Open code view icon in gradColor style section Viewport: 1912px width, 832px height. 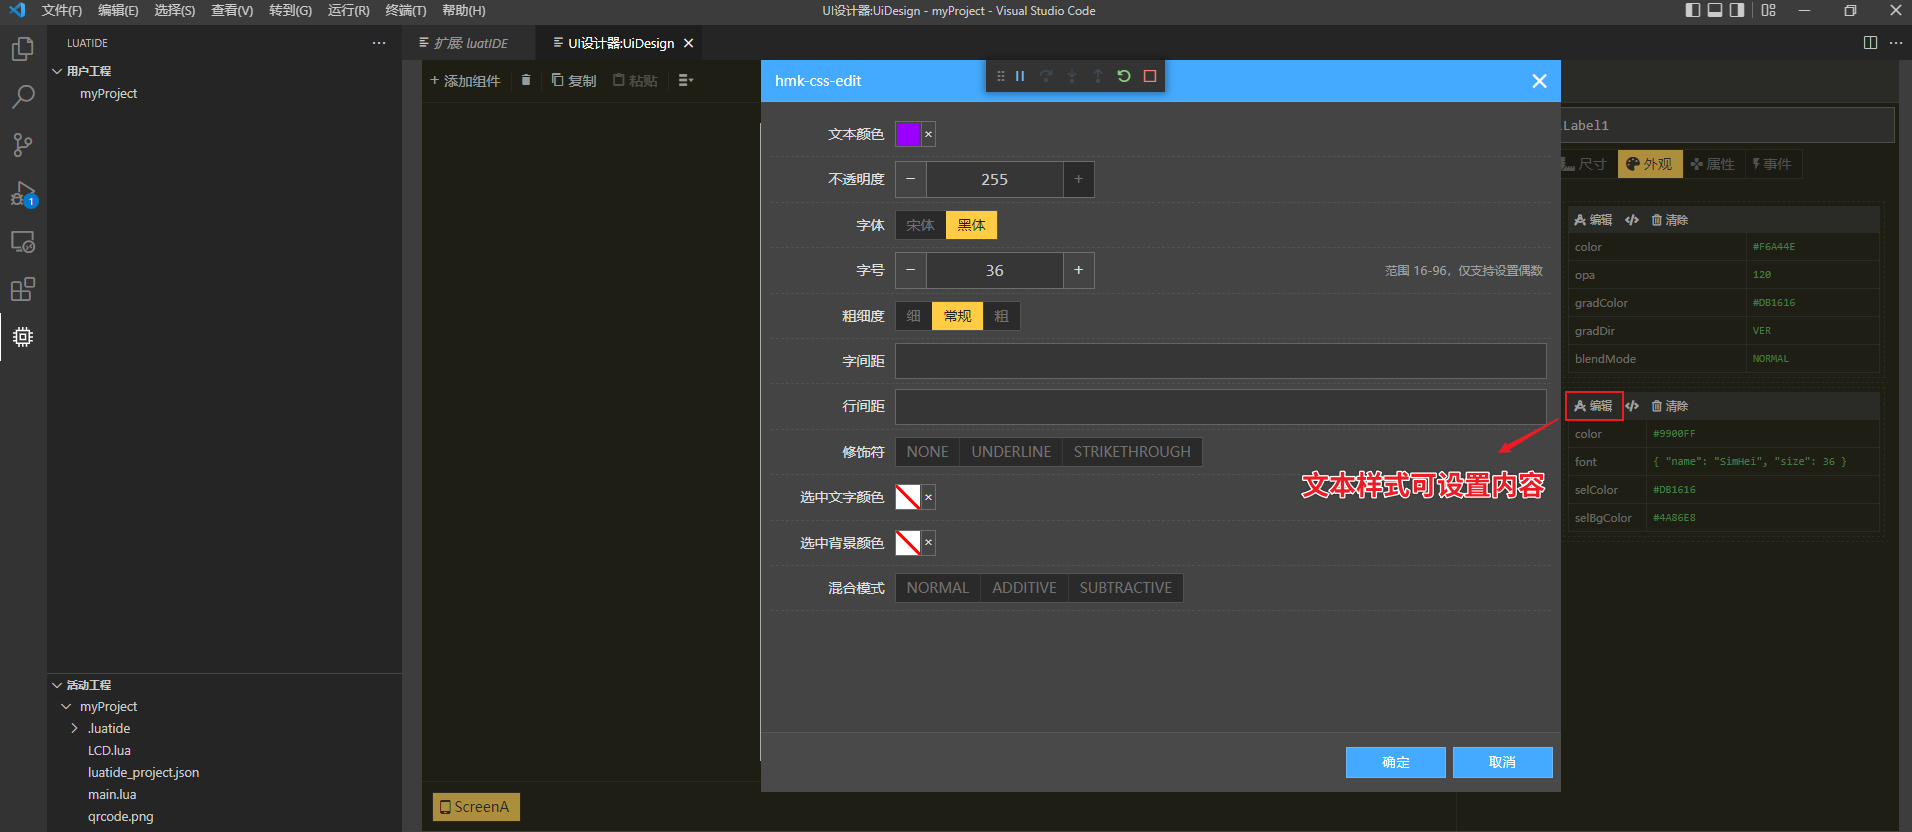coord(1632,220)
